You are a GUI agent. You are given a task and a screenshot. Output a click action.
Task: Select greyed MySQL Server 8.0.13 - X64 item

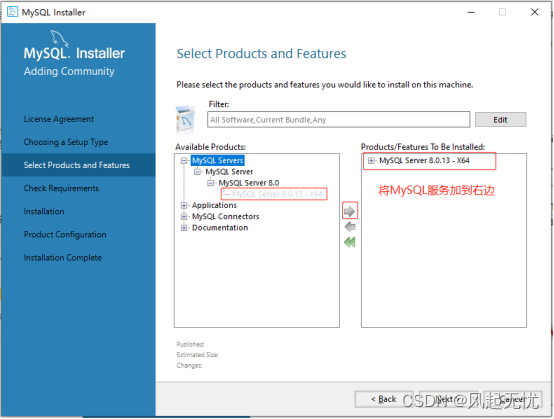click(277, 194)
